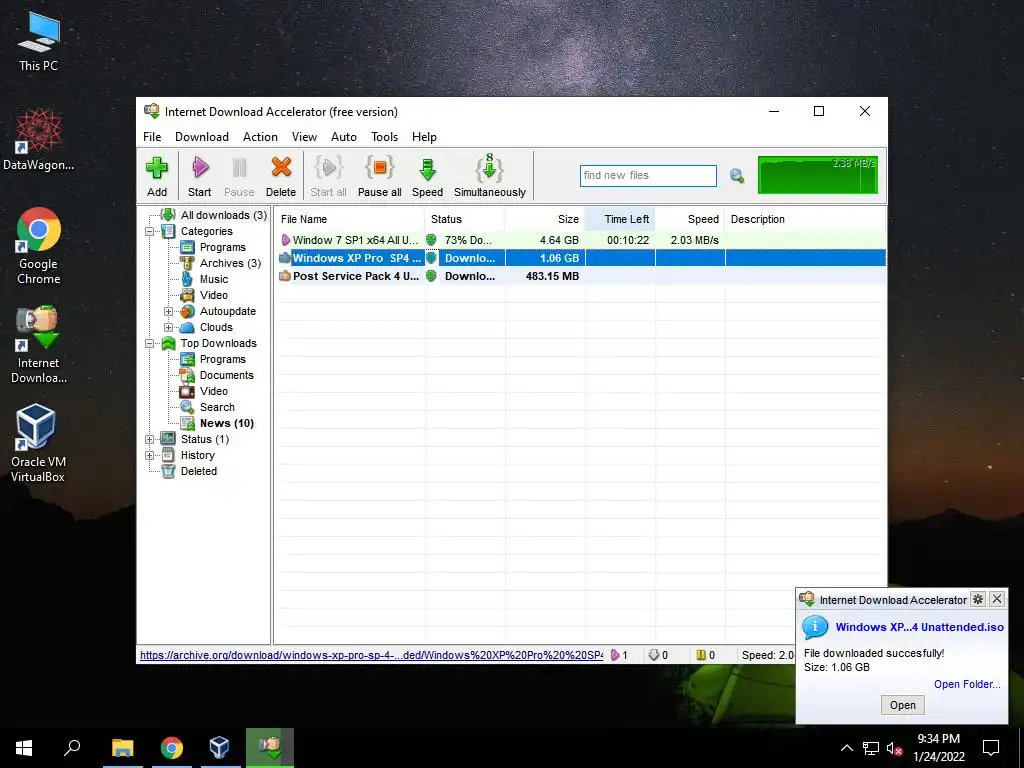Select the Clouds tree item
1024x768 pixels.
(216, 327)
